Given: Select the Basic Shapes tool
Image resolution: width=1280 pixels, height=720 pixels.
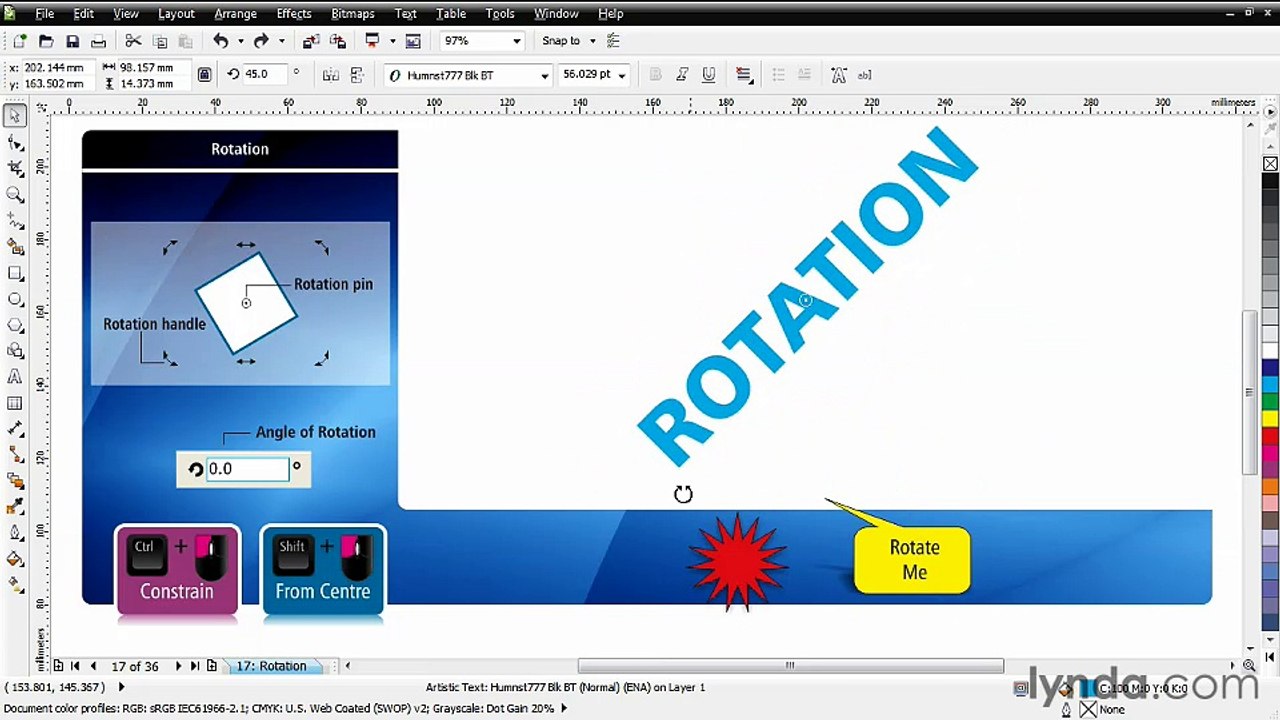Looking at the screenshot, I should pos(15,351).
